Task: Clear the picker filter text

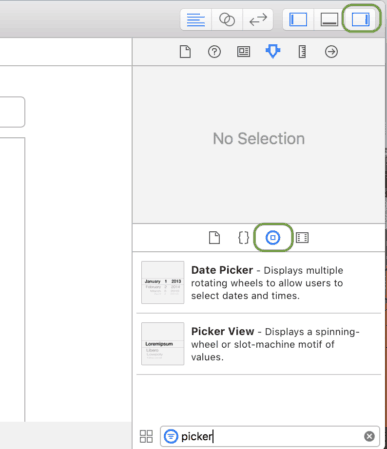Action: point(369,436)
